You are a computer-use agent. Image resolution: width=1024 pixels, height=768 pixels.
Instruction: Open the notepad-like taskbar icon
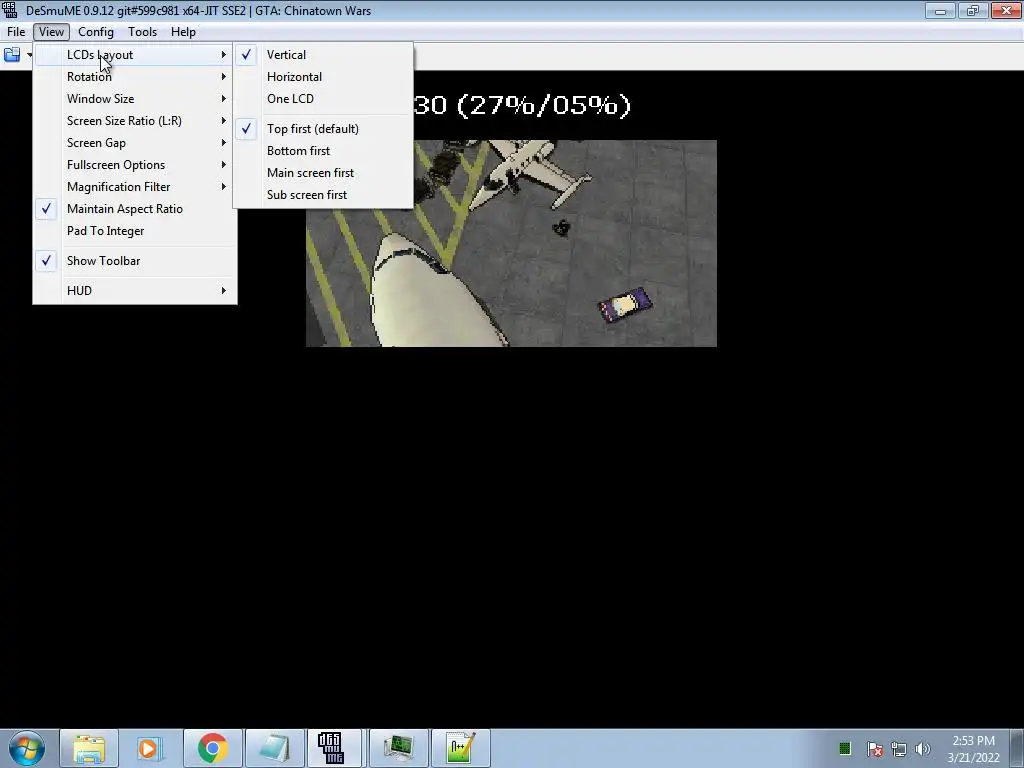point(274,748)
